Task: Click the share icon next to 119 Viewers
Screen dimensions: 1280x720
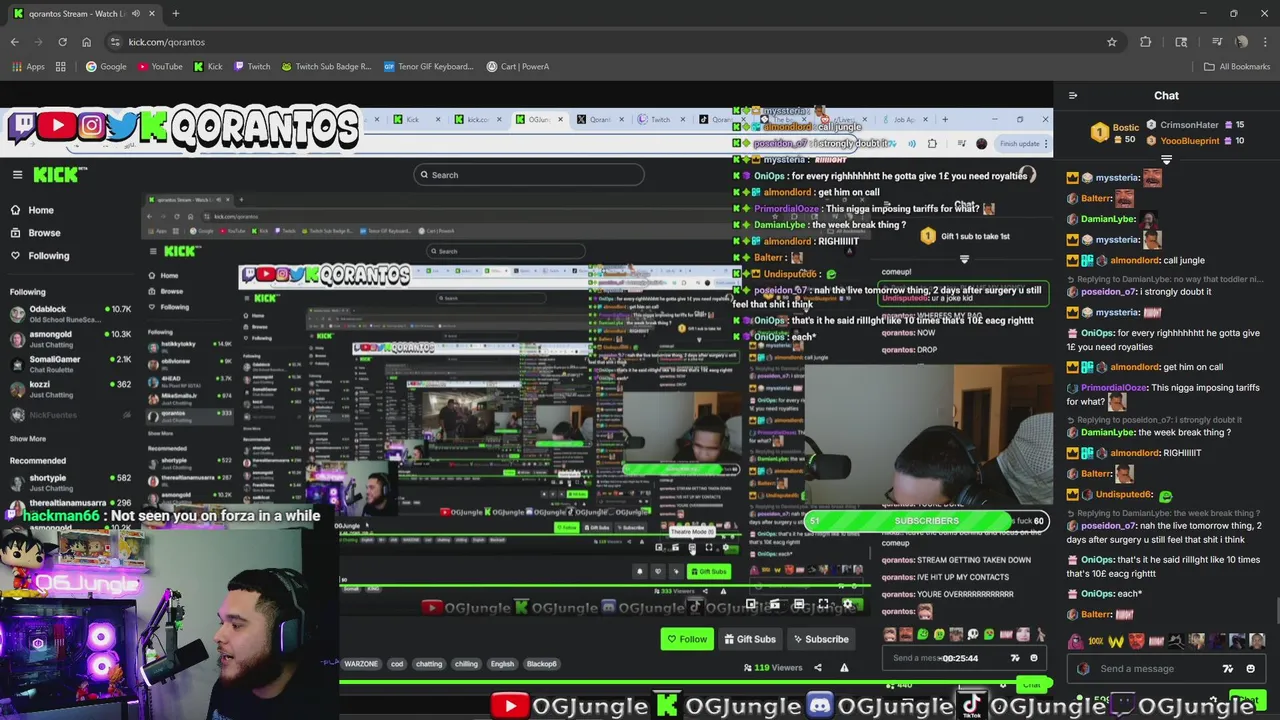Action: click(x=817, y=668)
